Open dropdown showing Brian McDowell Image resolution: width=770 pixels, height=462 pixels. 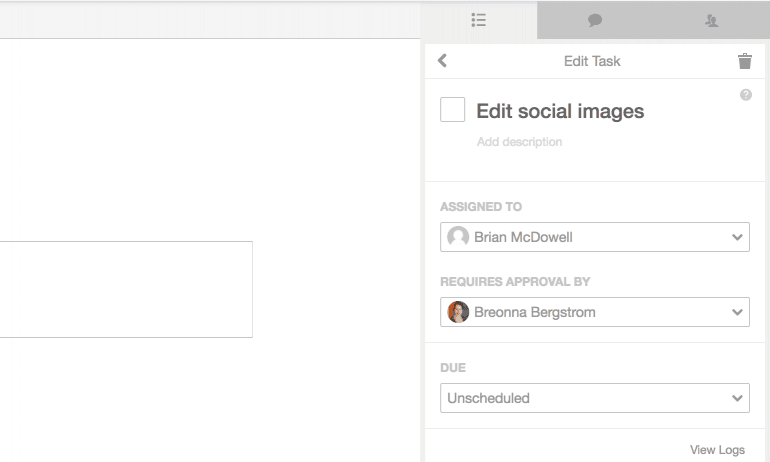click(594, 237)
